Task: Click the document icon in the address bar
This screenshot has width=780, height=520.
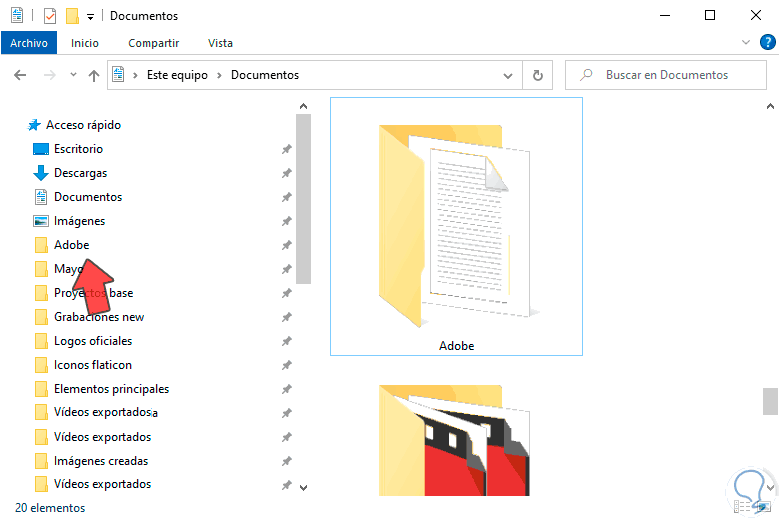Action: coord(118,75)
